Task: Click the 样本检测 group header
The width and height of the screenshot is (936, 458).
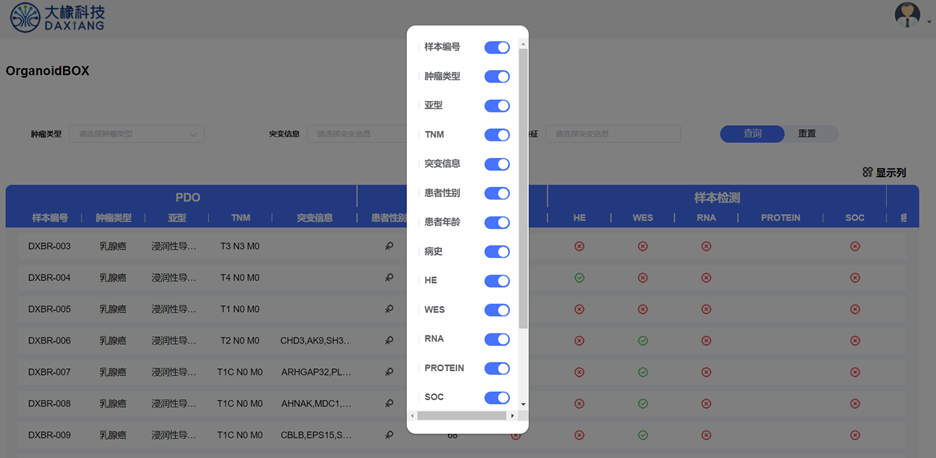Action: pyautogui.click(x=717, y=198)
